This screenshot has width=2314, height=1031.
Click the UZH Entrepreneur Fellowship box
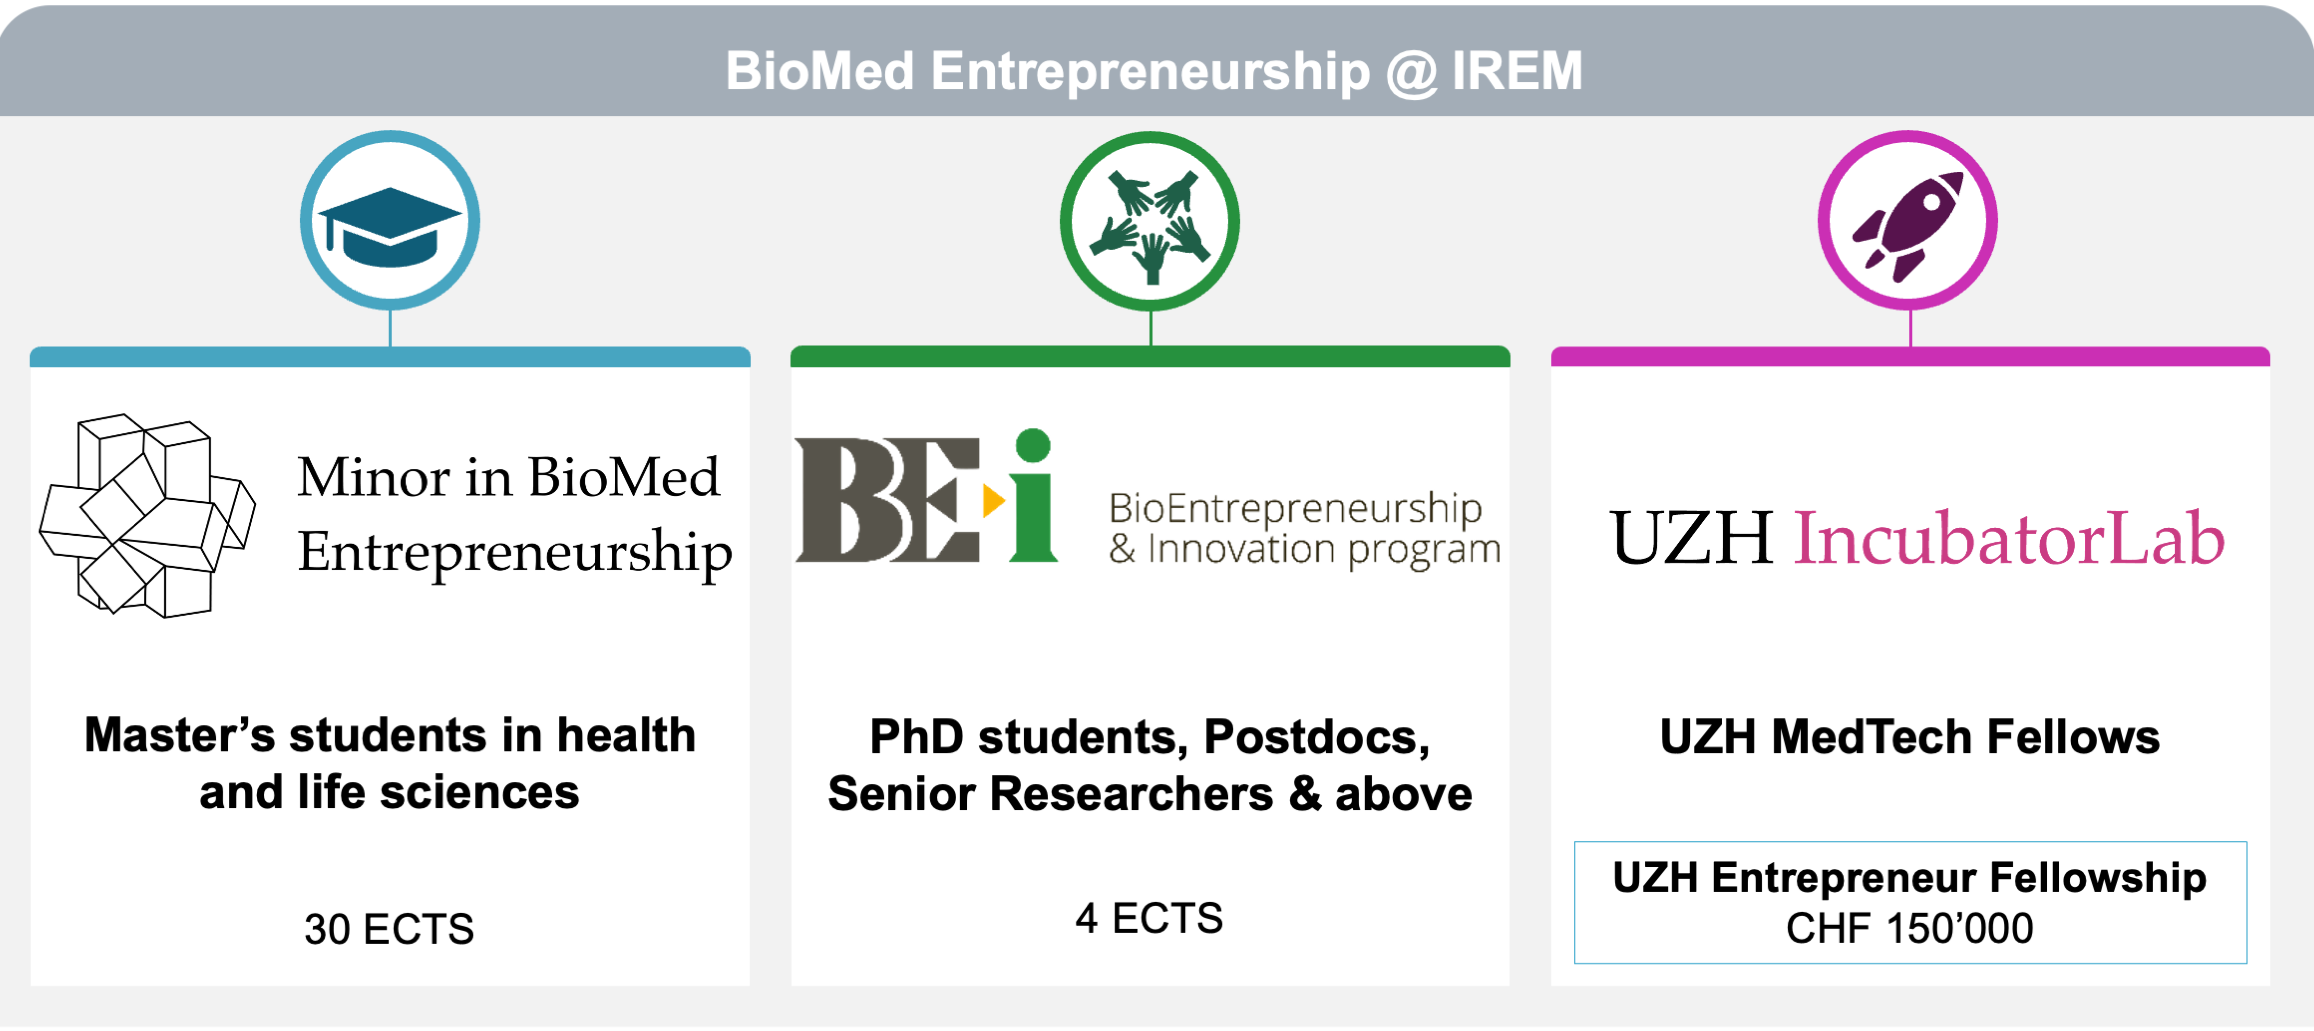[1910, 902]
